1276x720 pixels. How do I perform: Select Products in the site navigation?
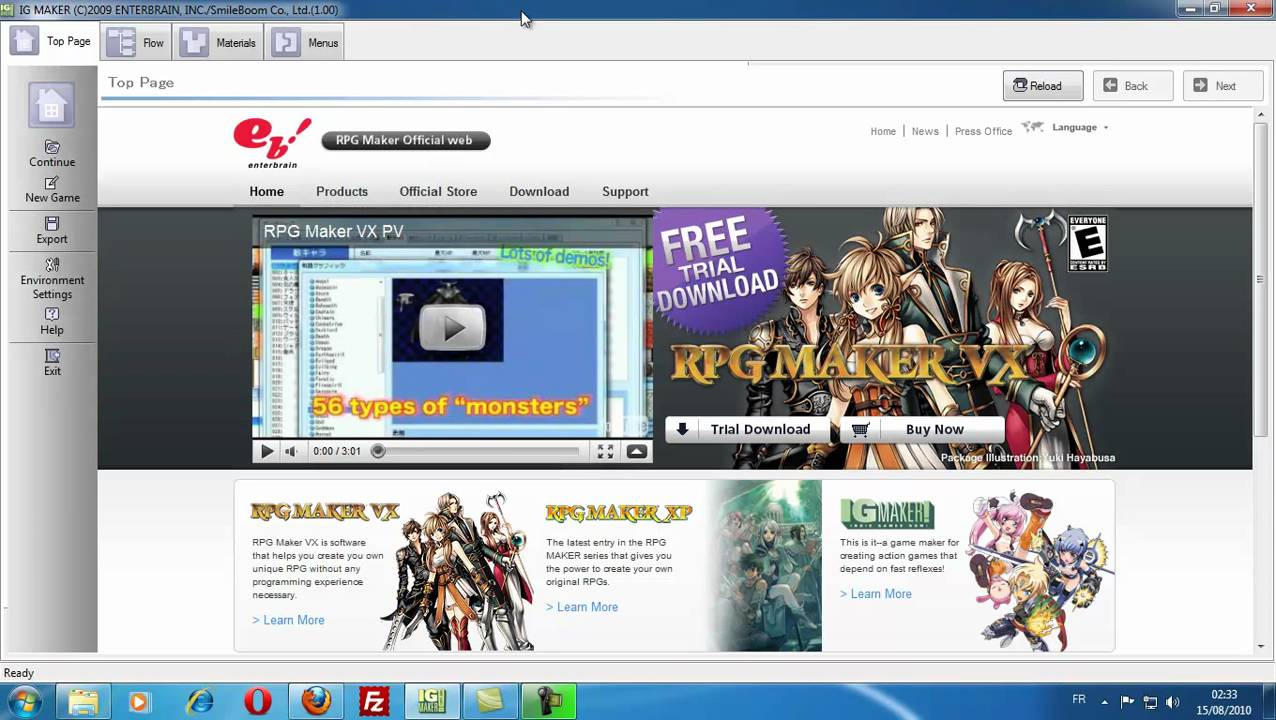342,191
